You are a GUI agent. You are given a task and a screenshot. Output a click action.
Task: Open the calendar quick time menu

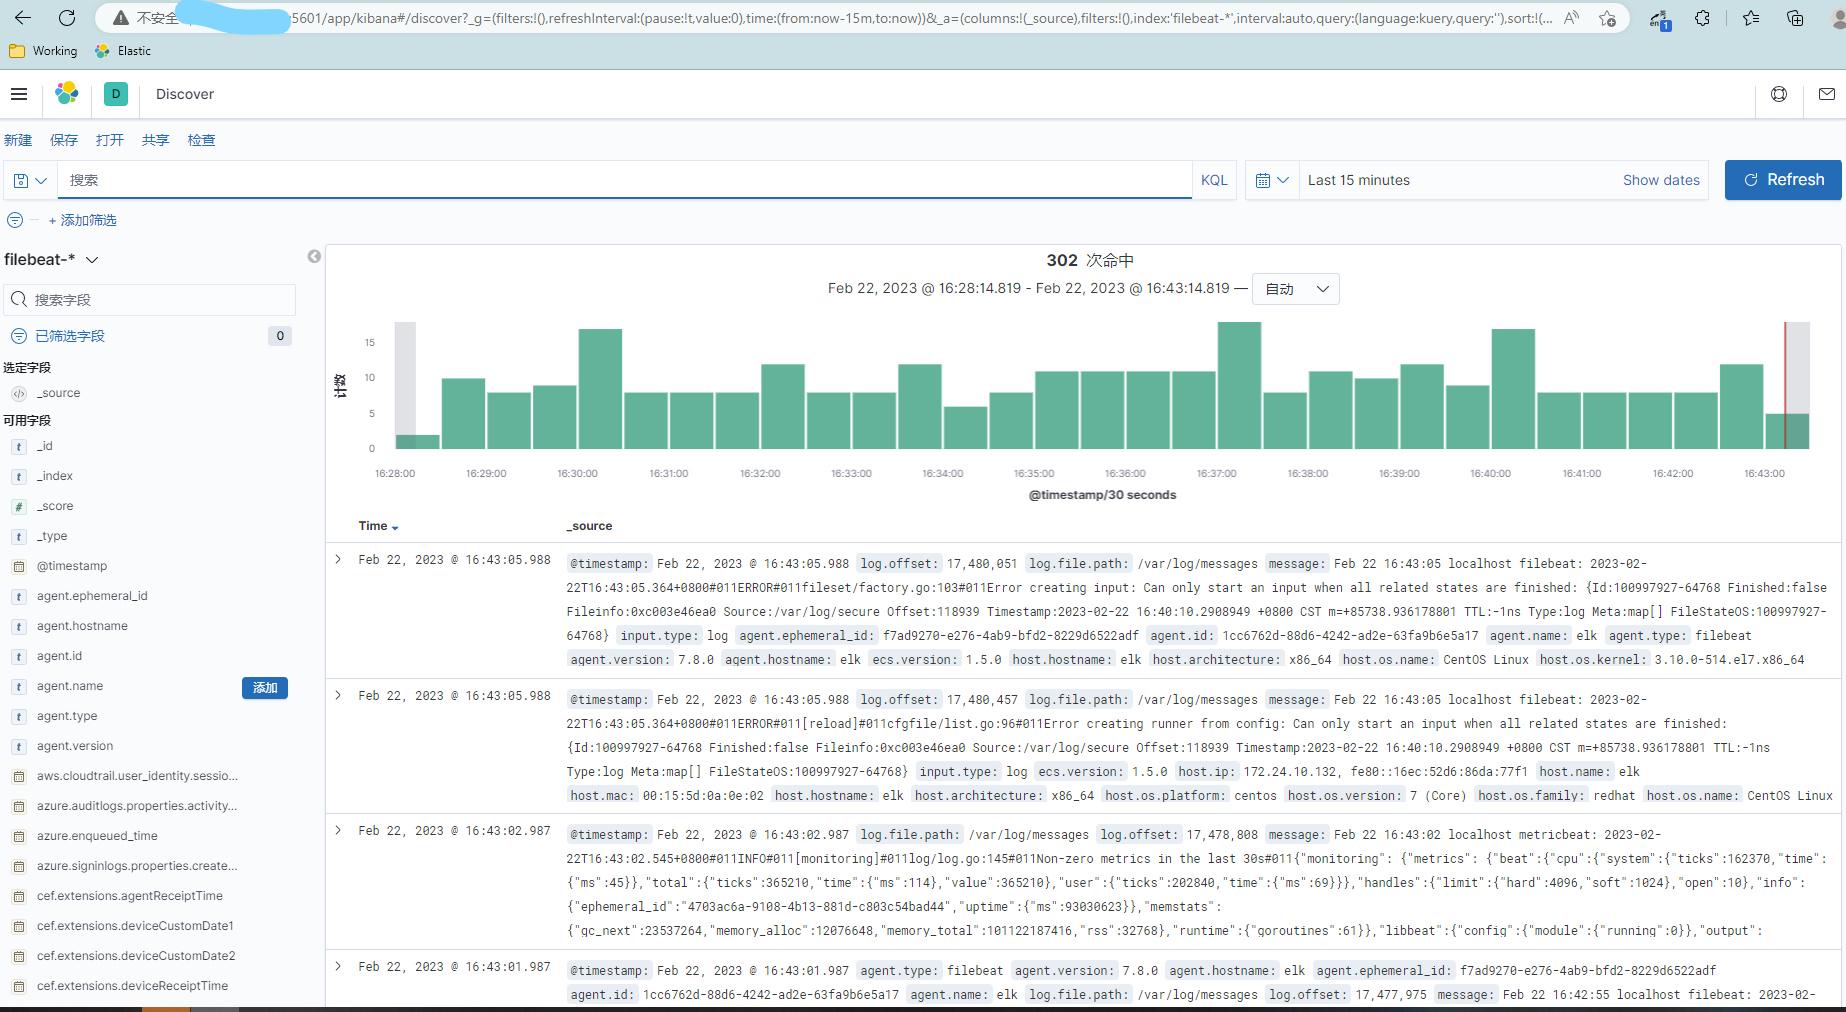coord(1272,180)
